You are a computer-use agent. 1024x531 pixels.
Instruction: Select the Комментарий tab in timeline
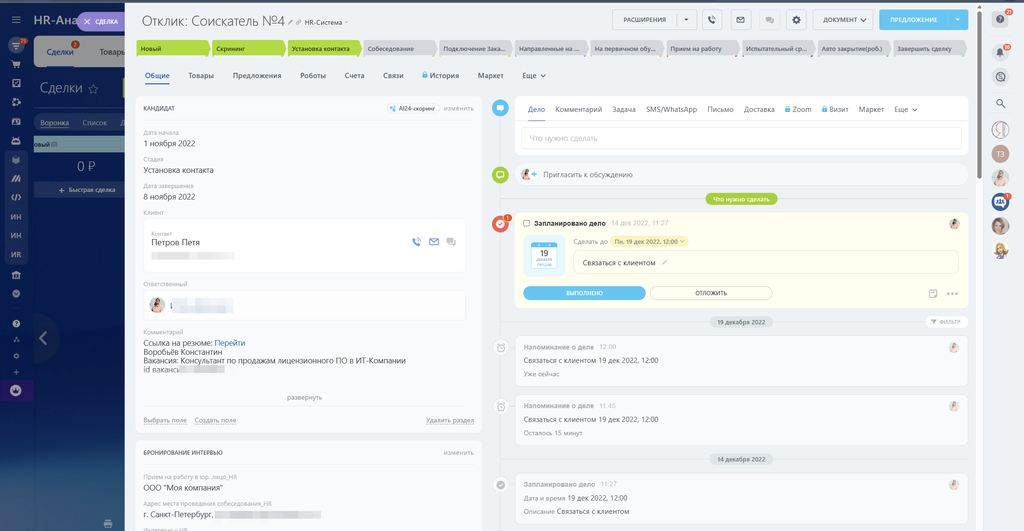pos(578,109)
